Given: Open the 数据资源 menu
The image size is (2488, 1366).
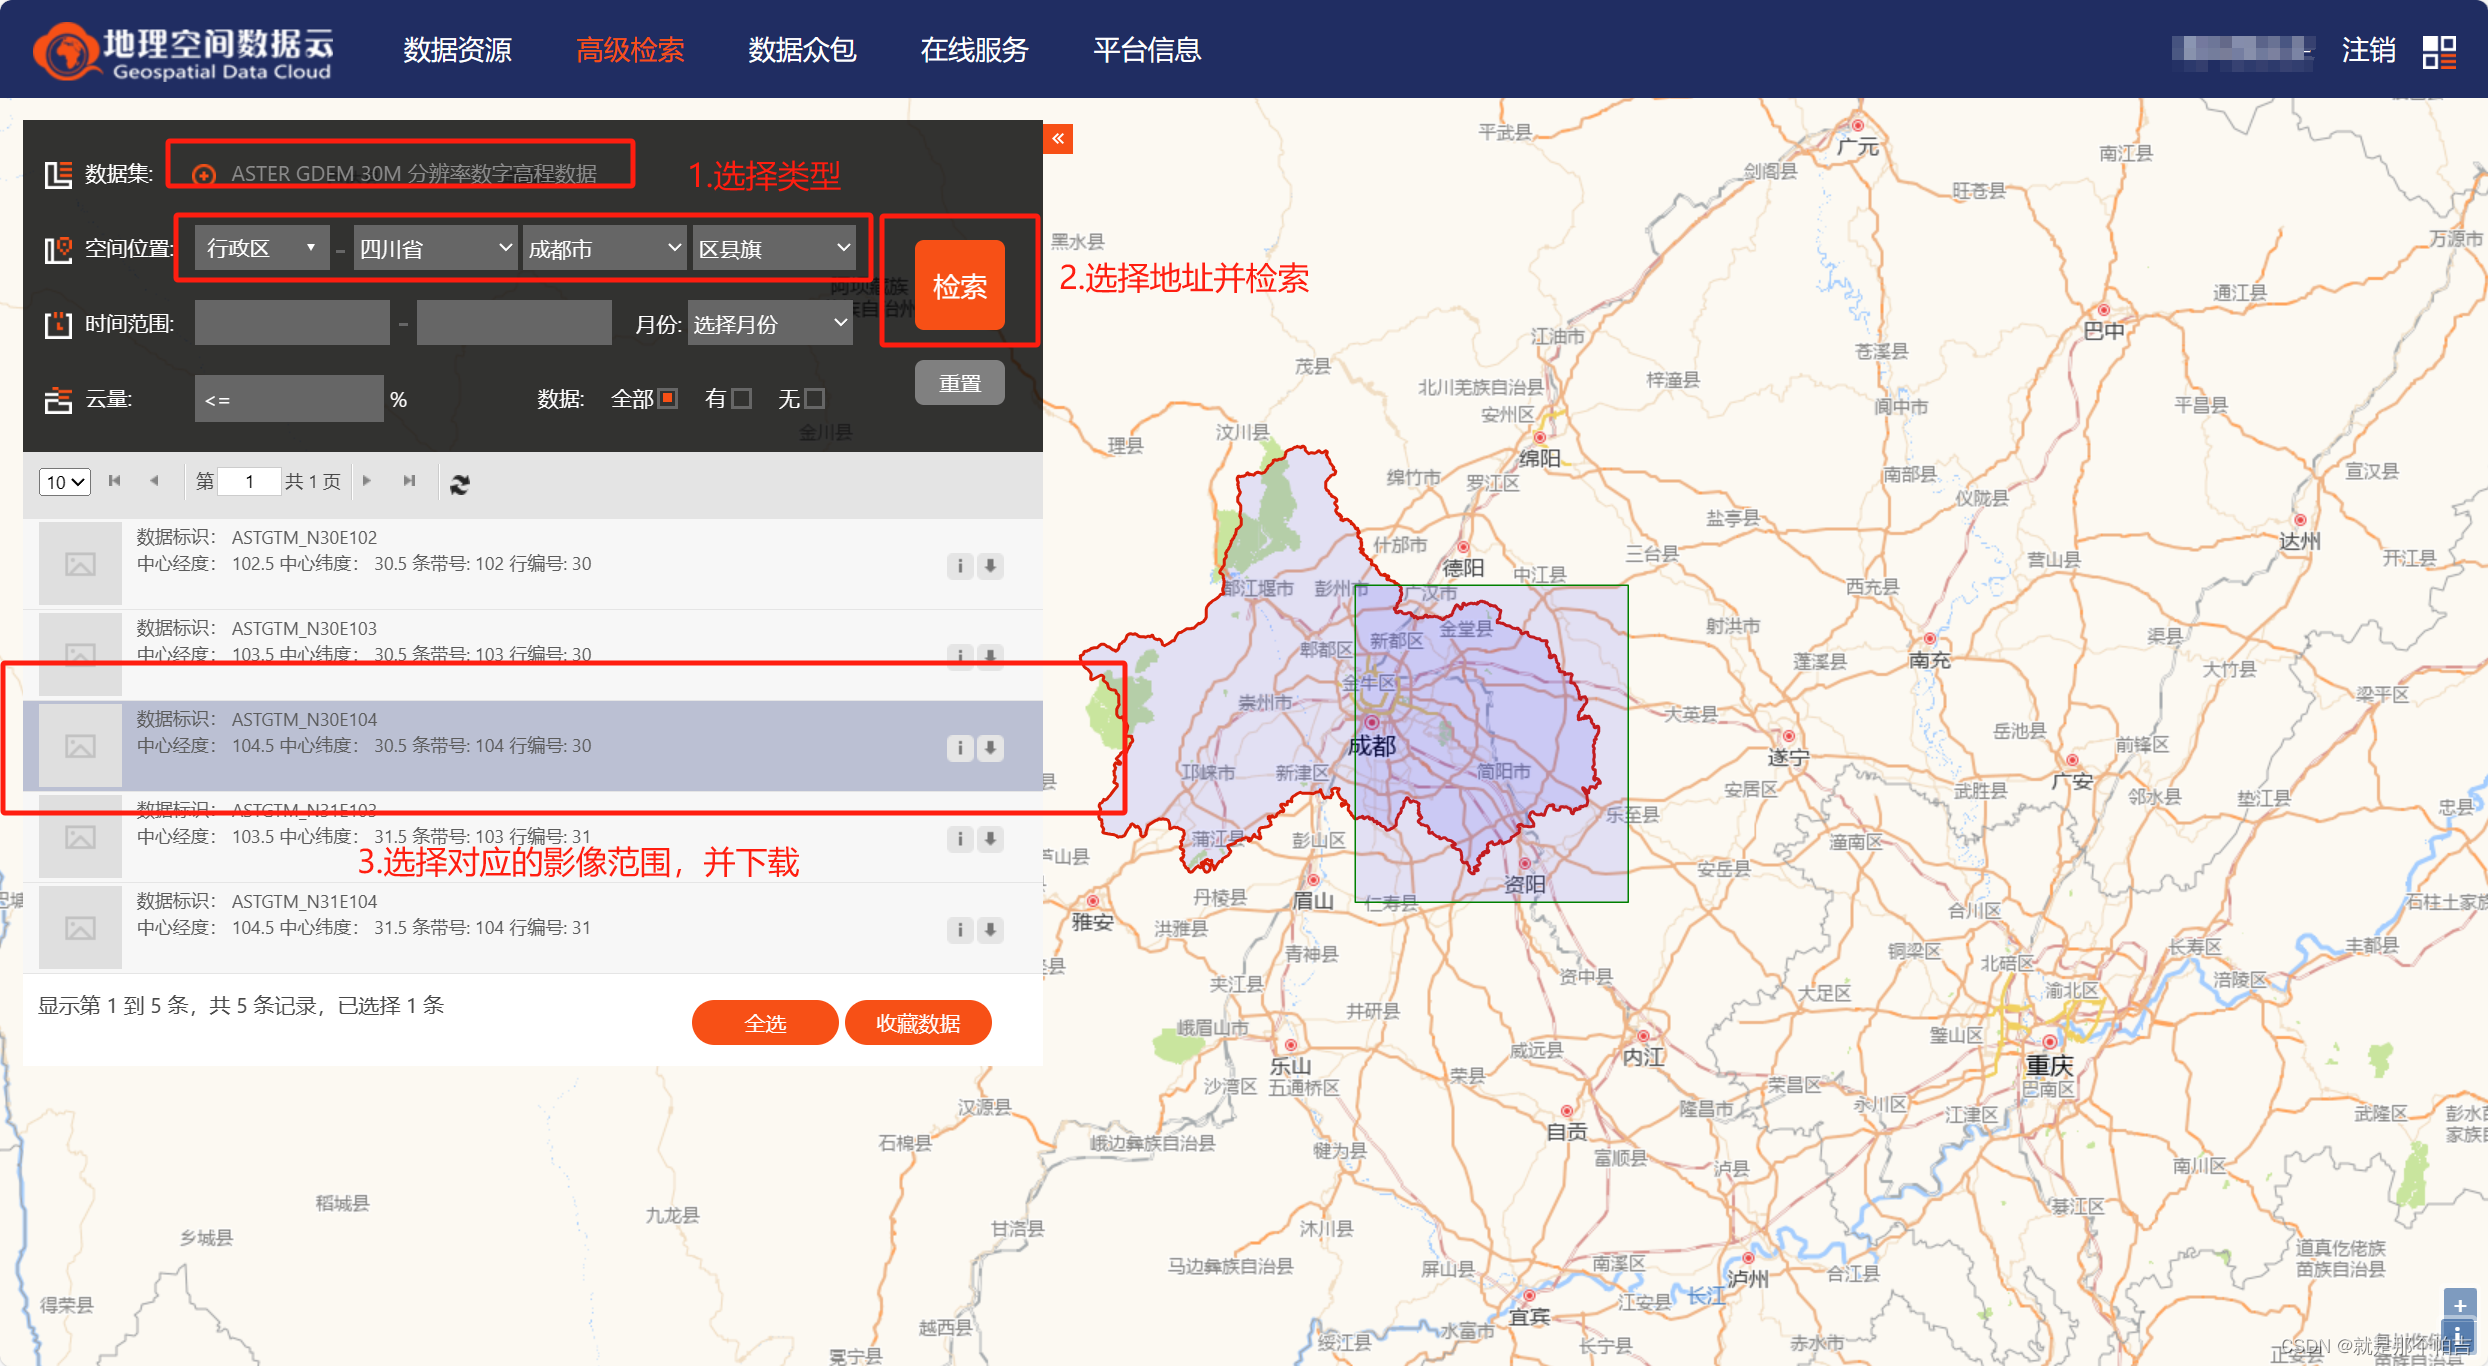Looking at the screenshot, I should pos(457,50).
